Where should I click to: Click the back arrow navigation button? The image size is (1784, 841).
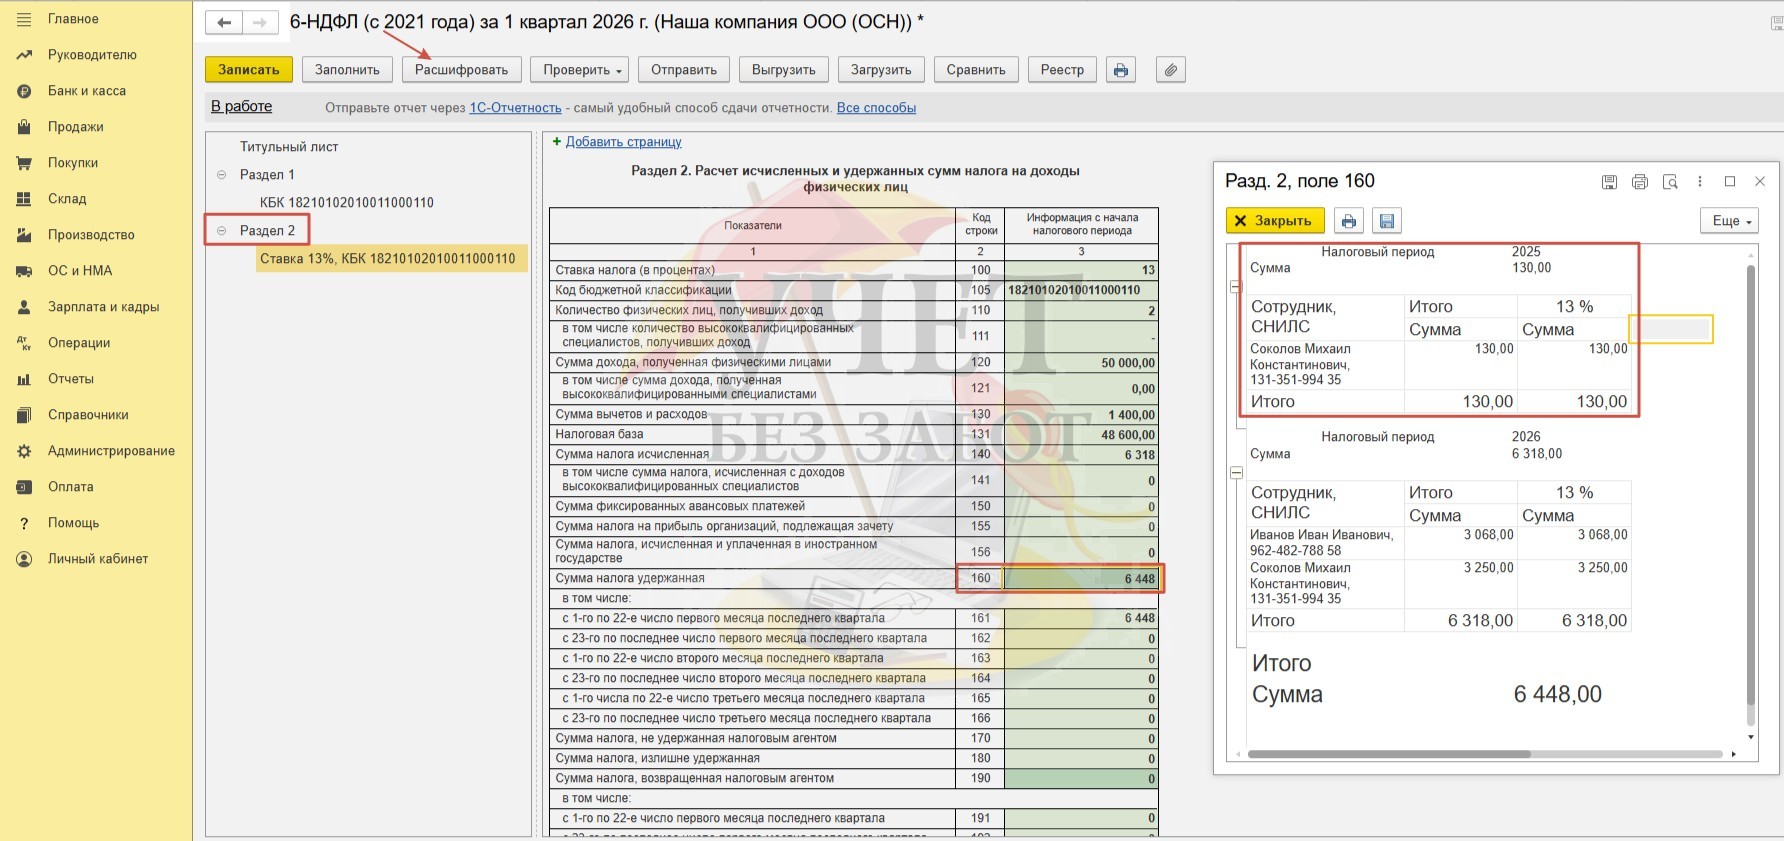point(224,22)
